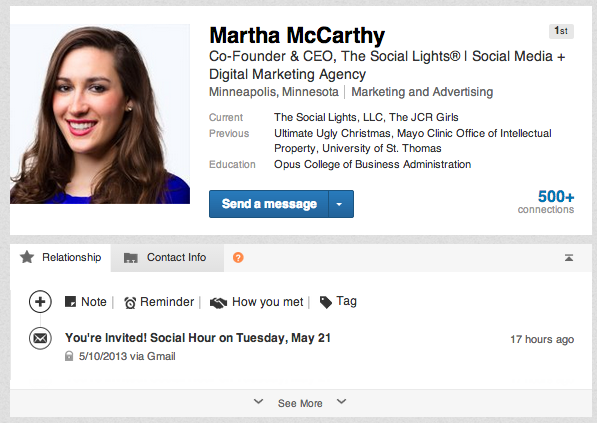597x423 pixels.
Task: Click the lock icon beside 5/10/2013
Action: click(69, 356)
